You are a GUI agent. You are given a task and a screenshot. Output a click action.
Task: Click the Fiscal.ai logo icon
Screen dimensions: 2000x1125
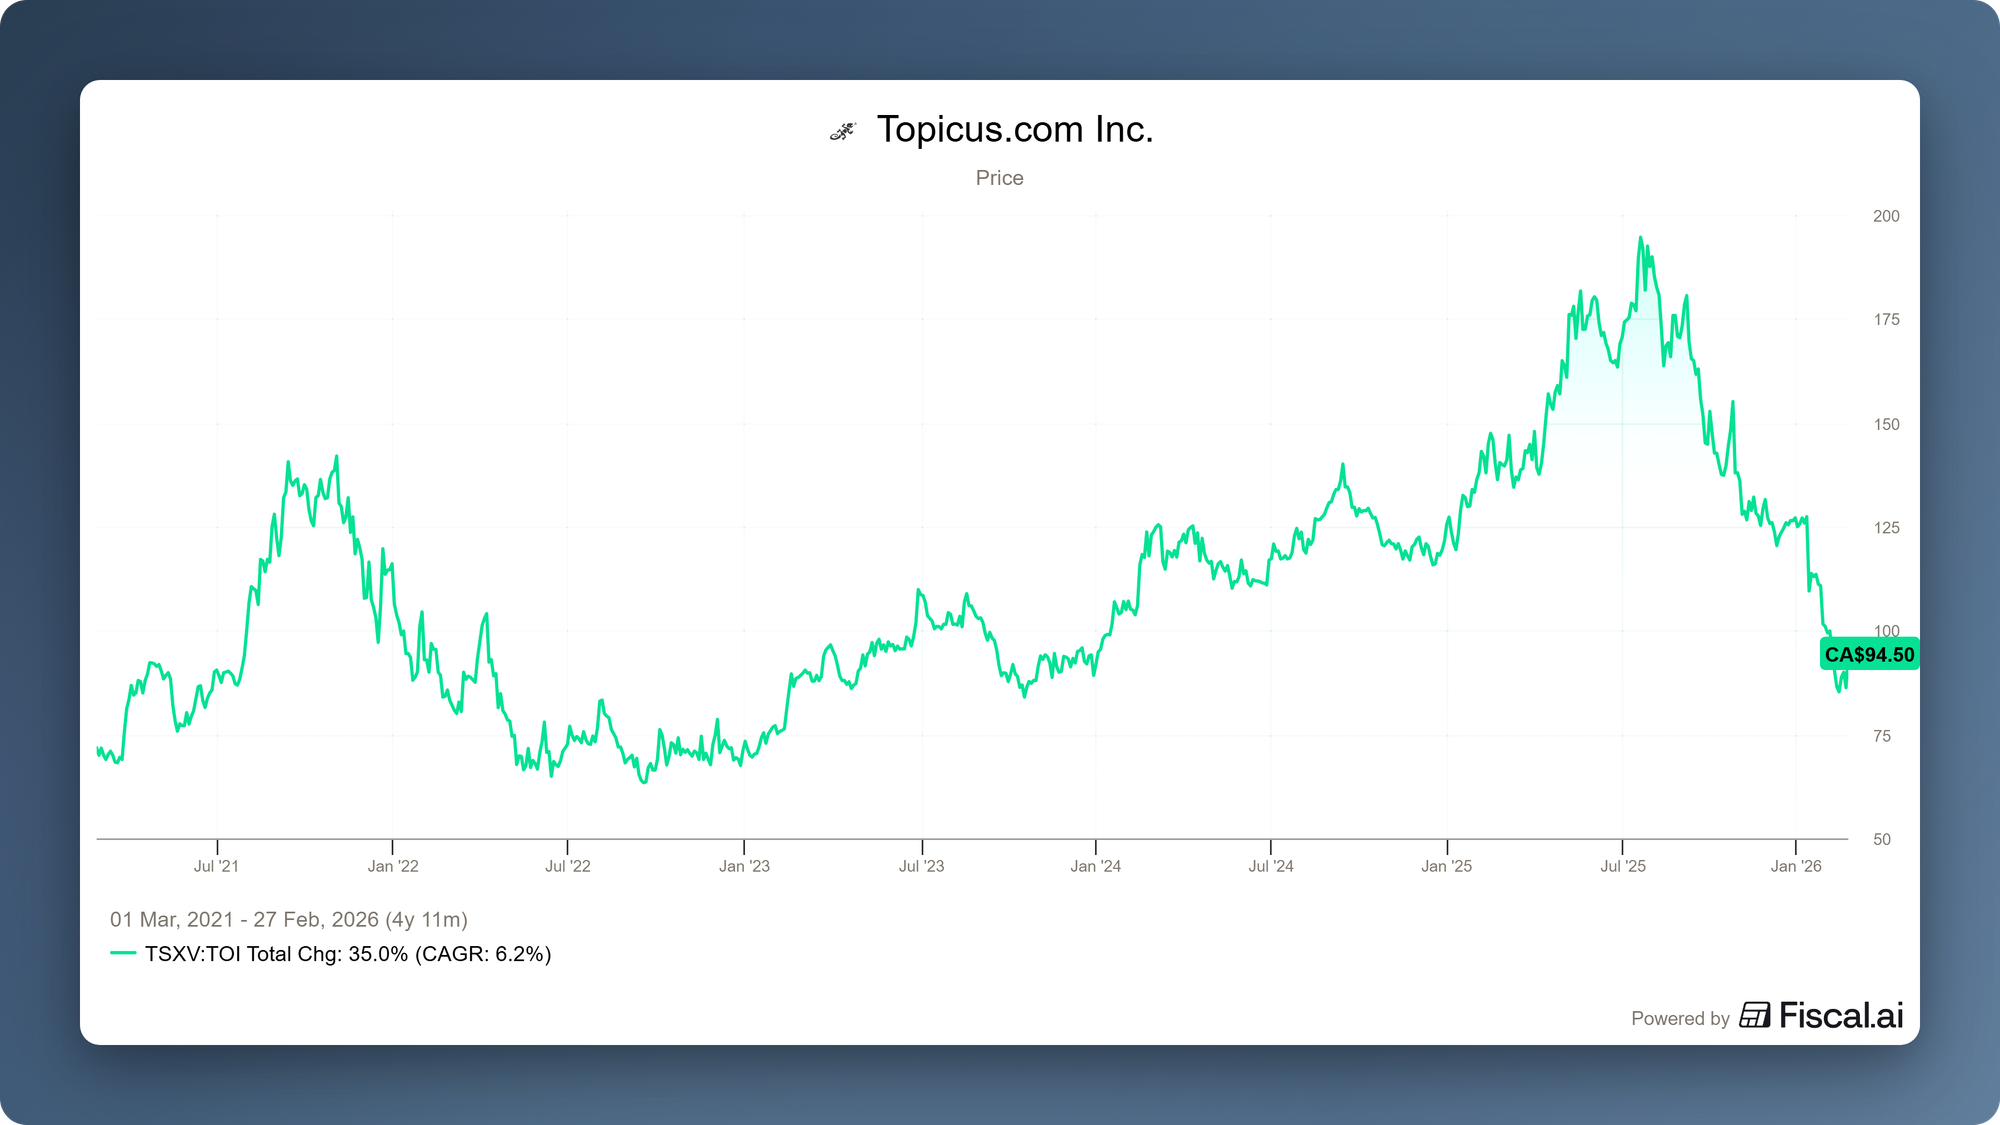click(1754, 1015)
